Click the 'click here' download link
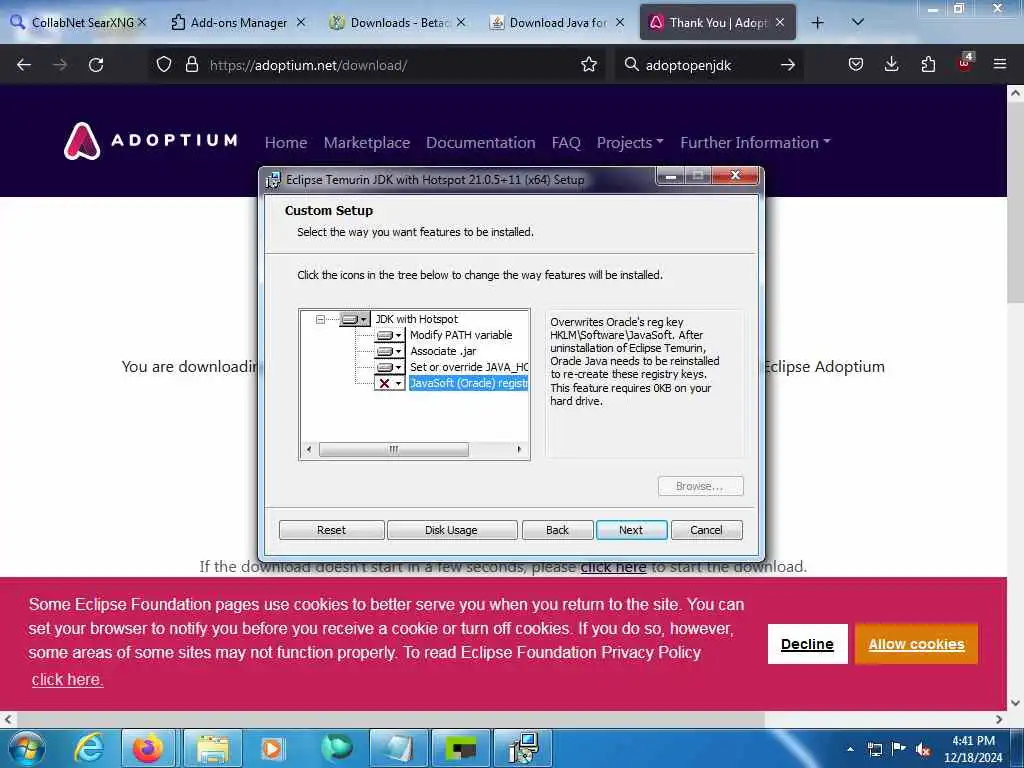1024x768 pixels. tap(613, 567)
